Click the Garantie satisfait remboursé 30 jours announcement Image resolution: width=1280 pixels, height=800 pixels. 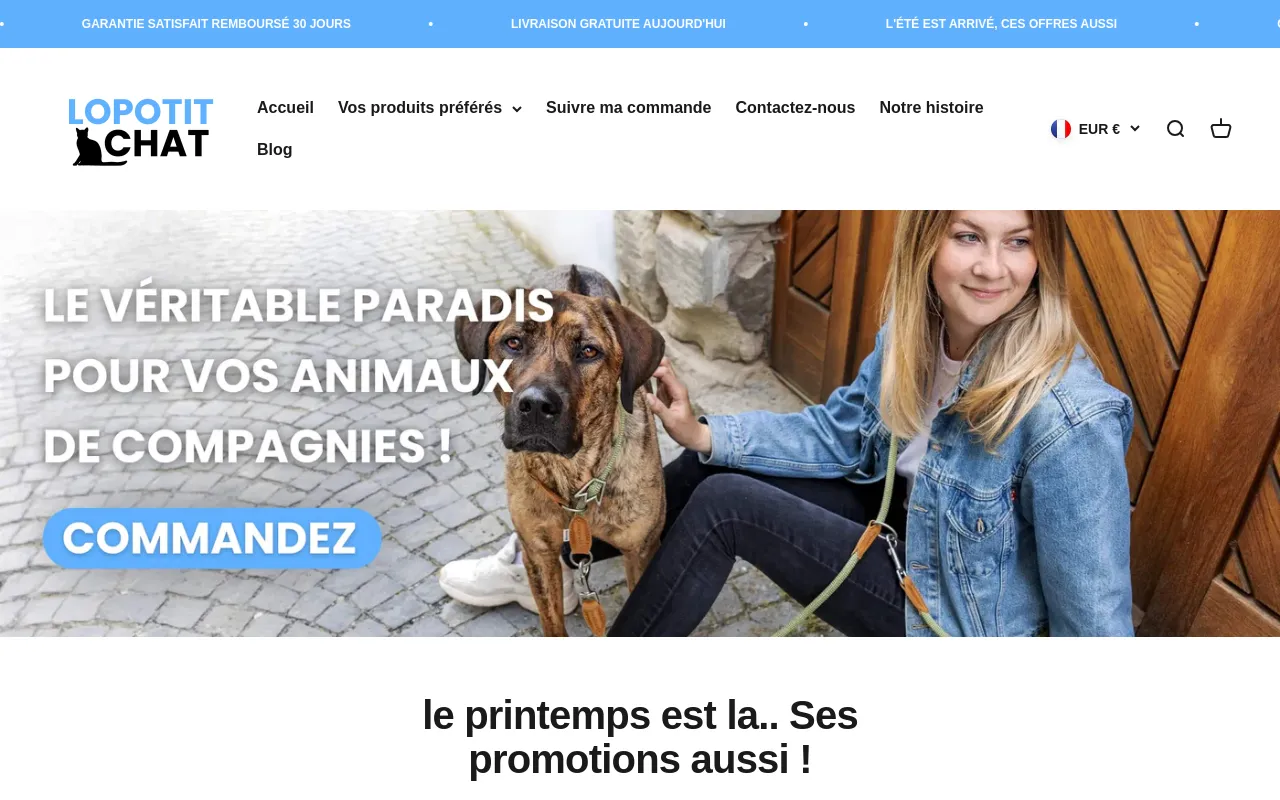[x=216, y=24]
